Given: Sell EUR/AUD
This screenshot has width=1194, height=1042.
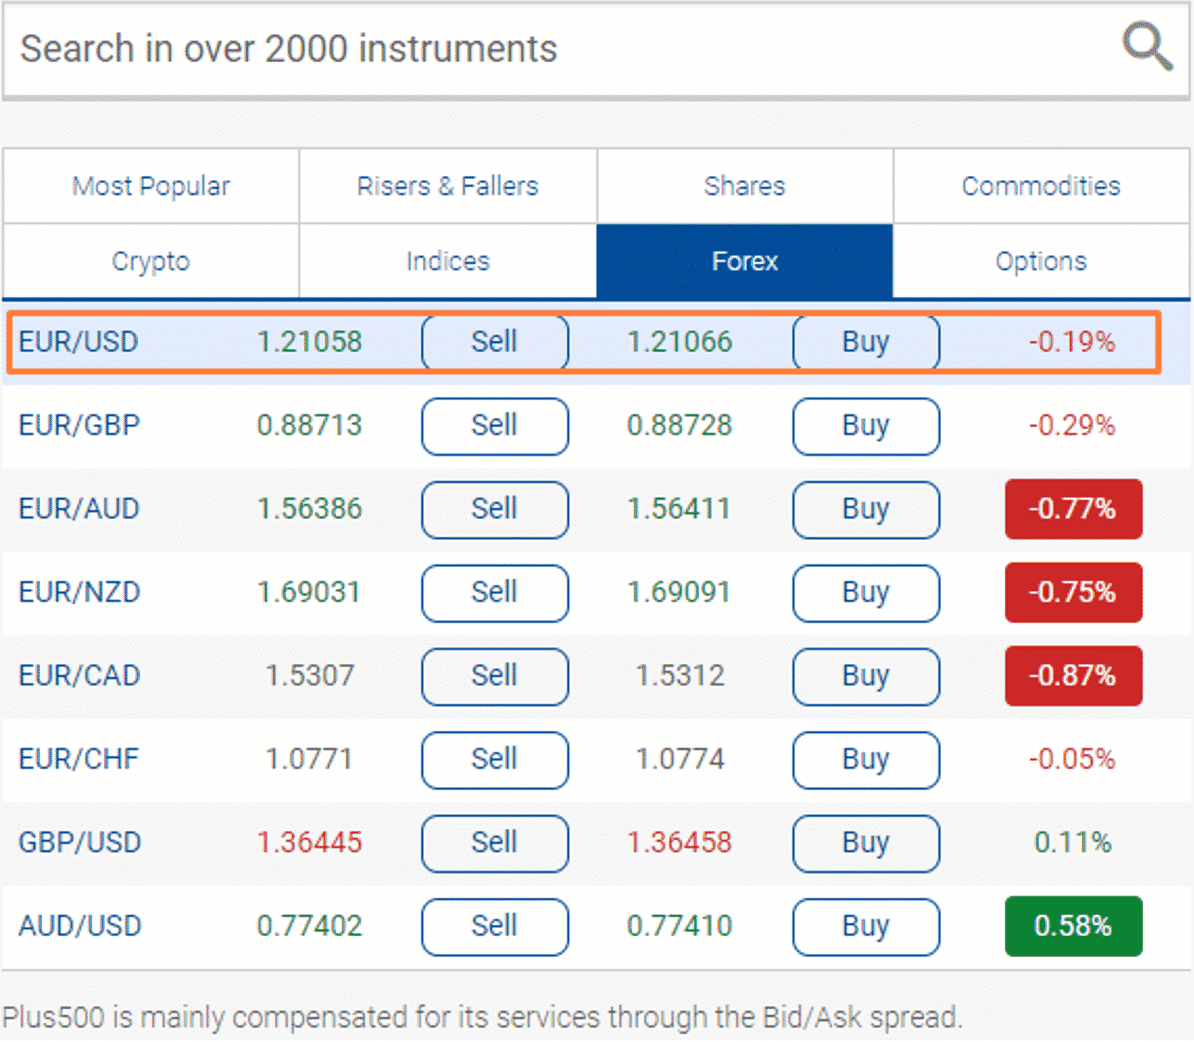Looking at the screenshot, I should point(495,510).
